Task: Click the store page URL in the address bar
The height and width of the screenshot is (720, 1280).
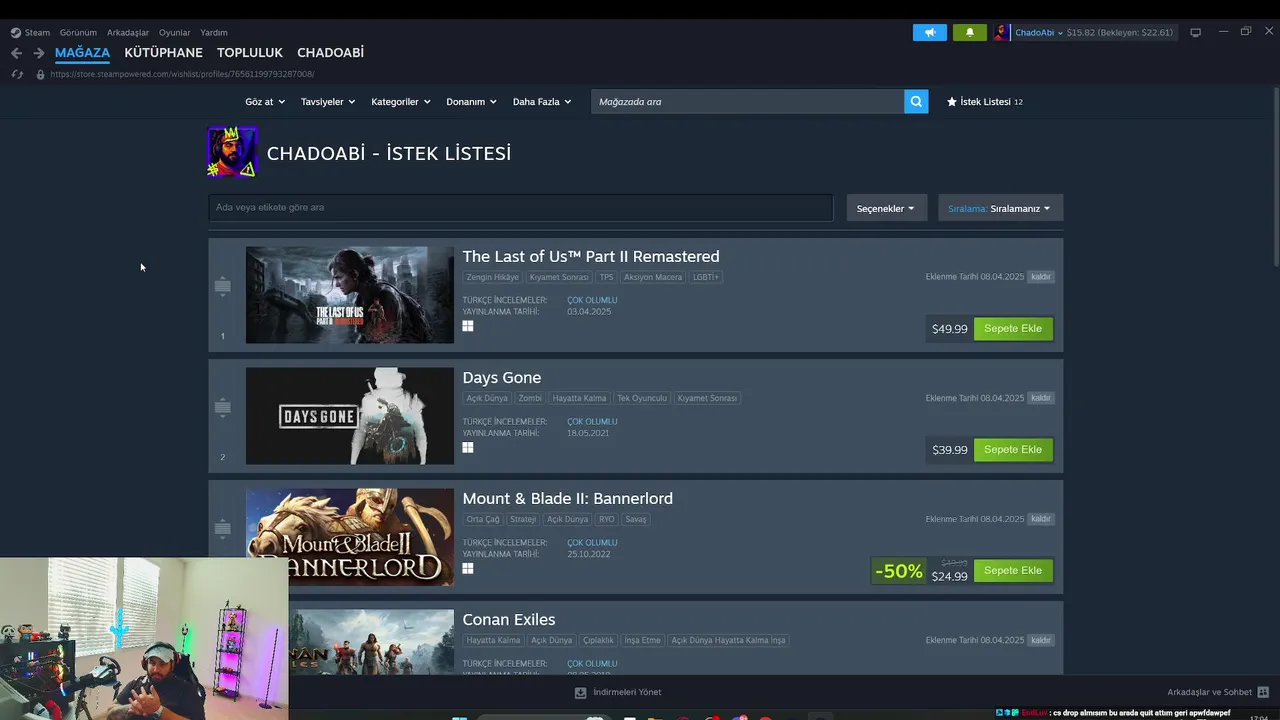Action: [x=182, y=74]
